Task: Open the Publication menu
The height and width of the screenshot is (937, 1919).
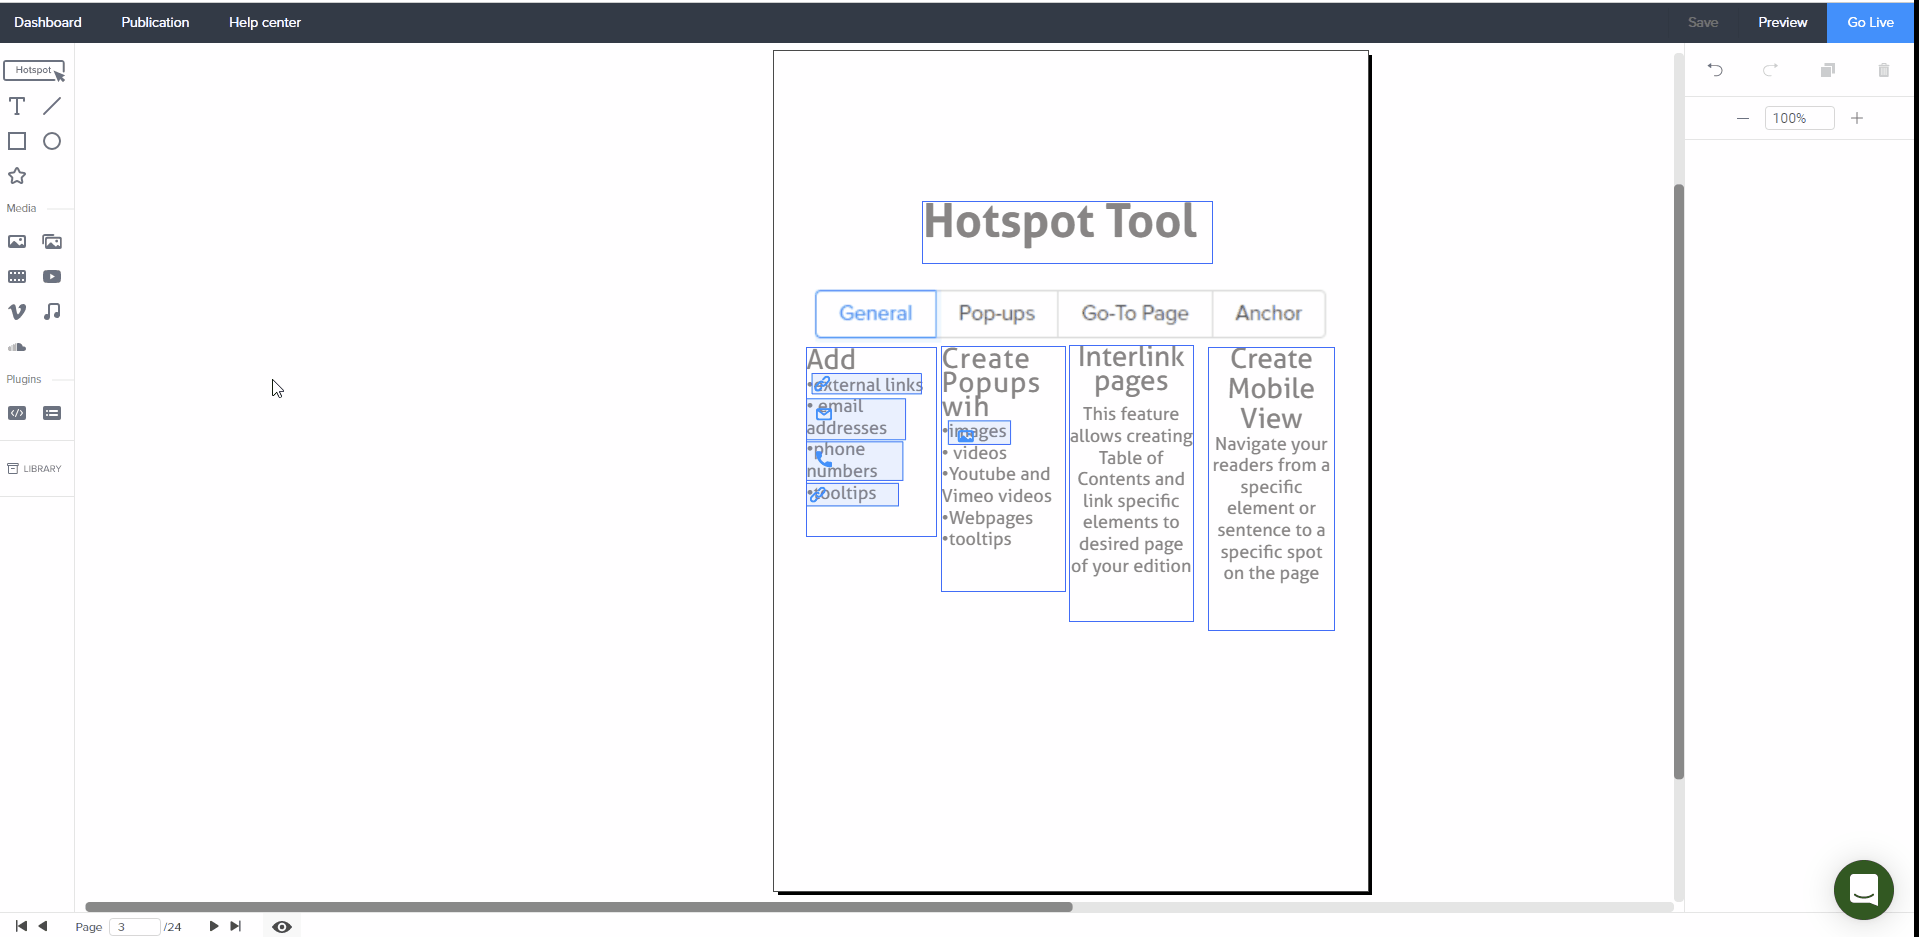Action: [x=155, y=22]
